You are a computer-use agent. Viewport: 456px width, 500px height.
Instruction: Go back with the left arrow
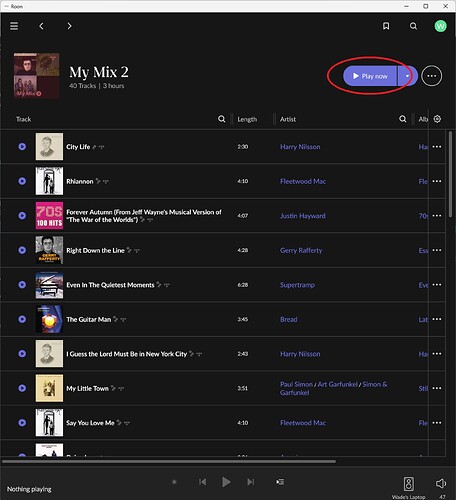point(41,26)
